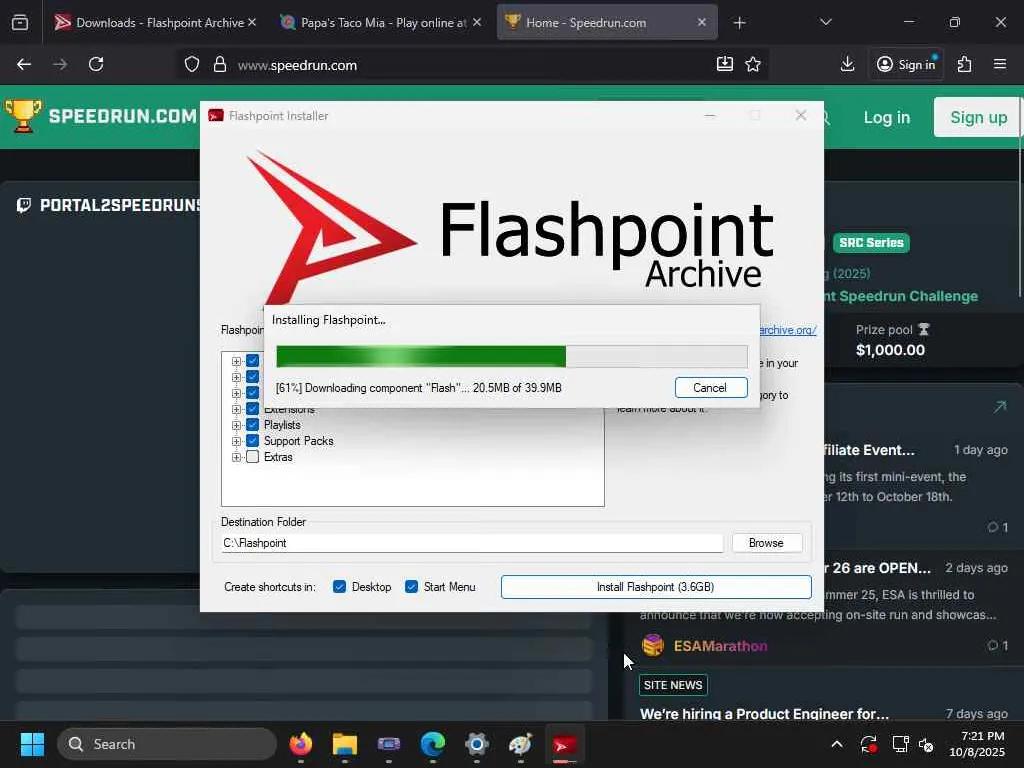The image size is (1024, 768).
Task: Toggle the Extensions component checkbox
Action: (x=253, y=409)
